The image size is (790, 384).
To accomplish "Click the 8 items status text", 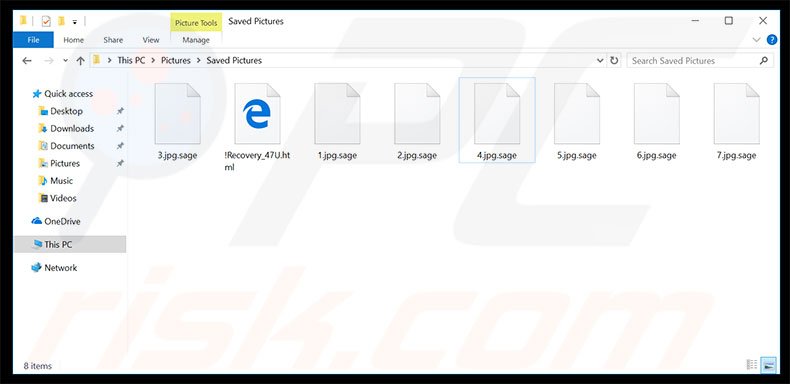I will click(38, 366).
